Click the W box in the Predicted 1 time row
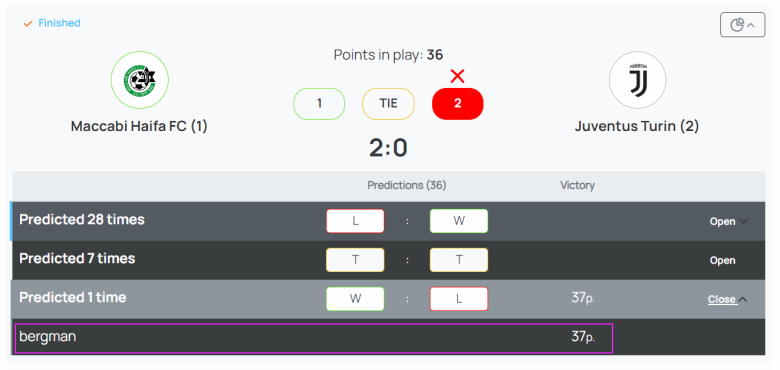The height and width of the screenshot is (370, 780). pos(355,299)
